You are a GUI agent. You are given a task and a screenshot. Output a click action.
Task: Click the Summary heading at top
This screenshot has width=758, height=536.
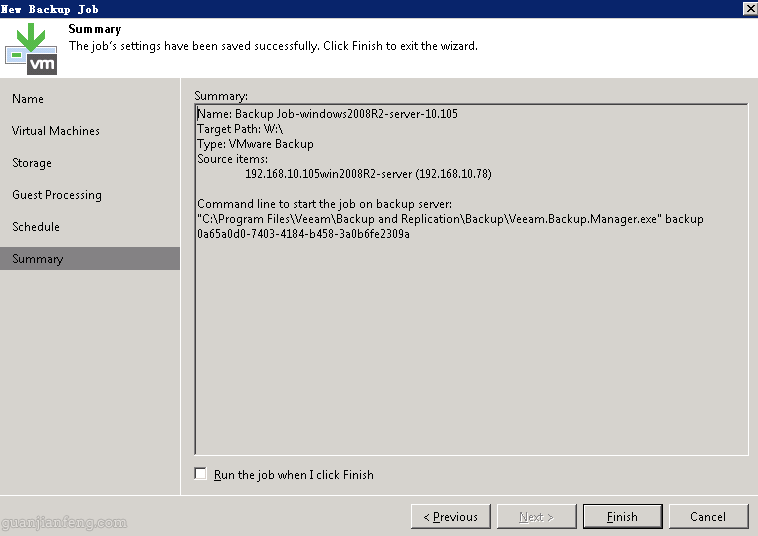(95, 29)
